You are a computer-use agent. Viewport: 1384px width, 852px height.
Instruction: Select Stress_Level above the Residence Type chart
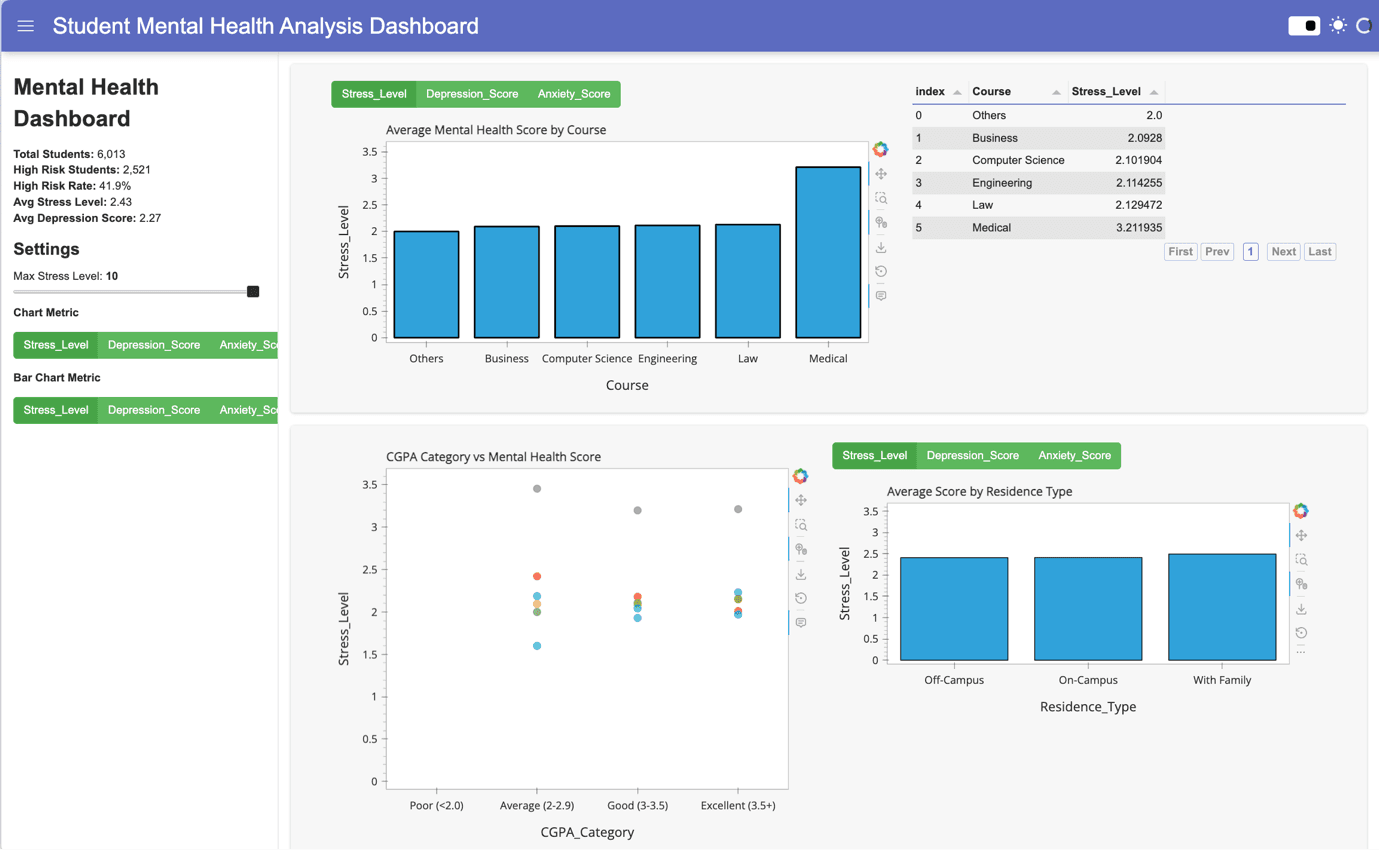878,457
